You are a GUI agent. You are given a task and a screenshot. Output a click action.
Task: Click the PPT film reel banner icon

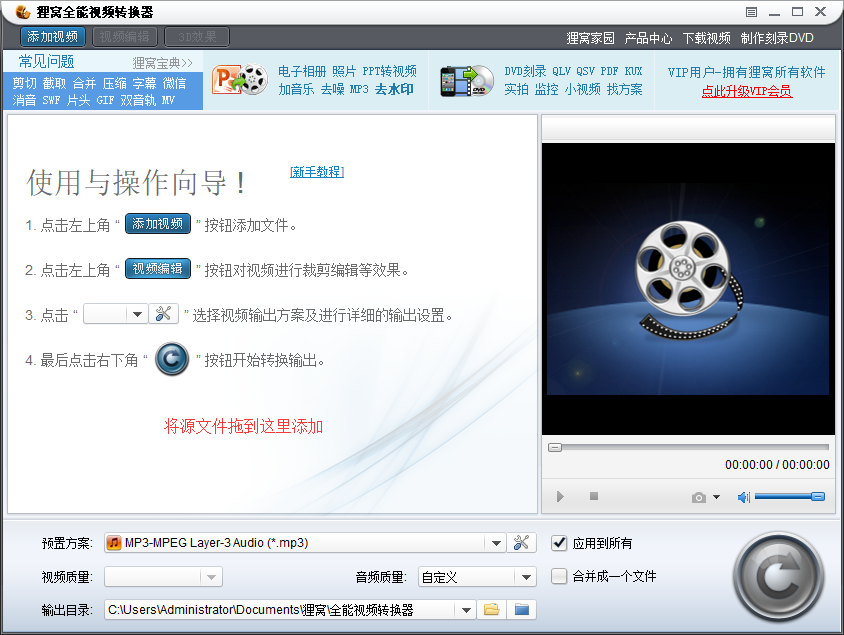[240, 80]
